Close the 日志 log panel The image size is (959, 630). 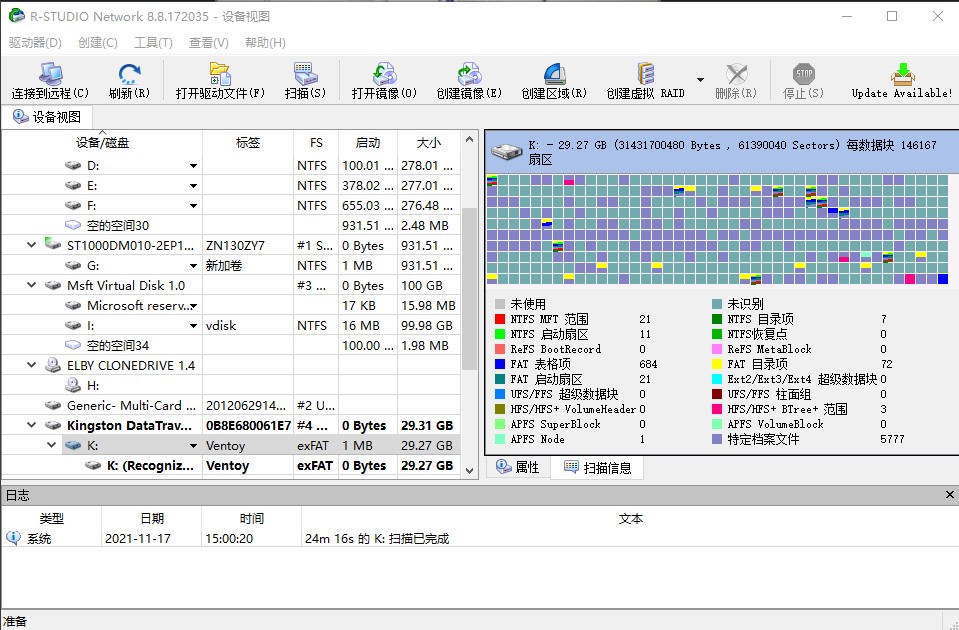(x=949, y=495)
